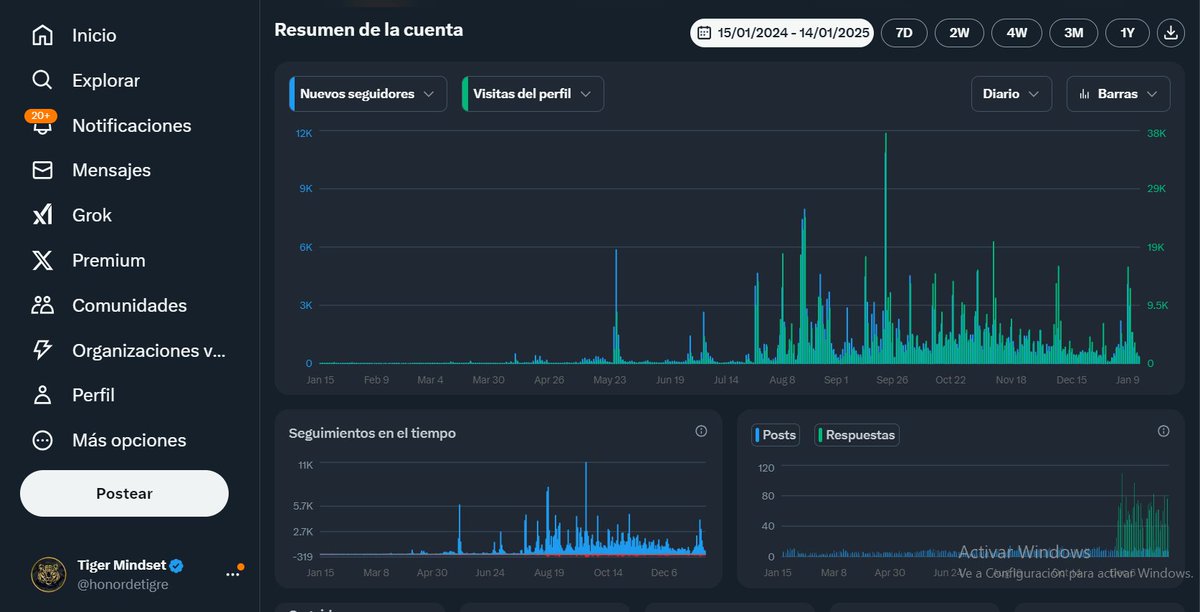
Task: Click Mensajes label in sidebar
Action: point(112,170)
